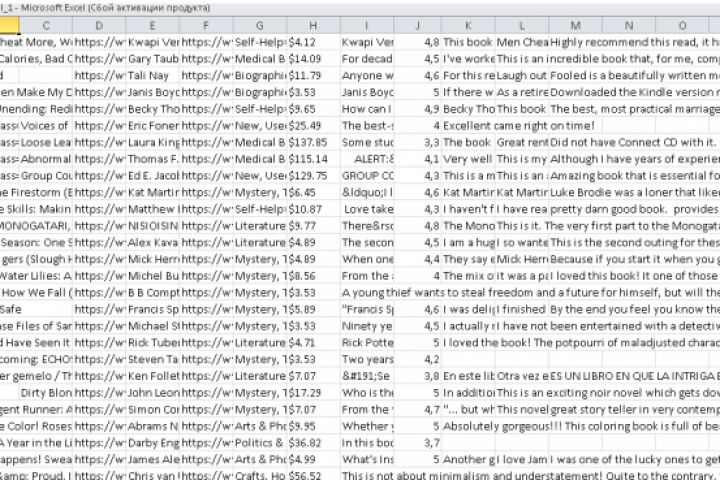
Task: Click the rating cell 4,2
Action: [x=417, y=359]
